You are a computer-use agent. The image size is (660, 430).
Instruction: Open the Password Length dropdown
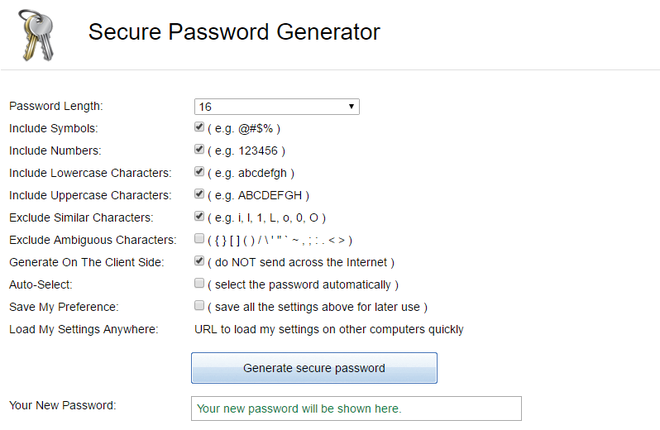(277, 106)
